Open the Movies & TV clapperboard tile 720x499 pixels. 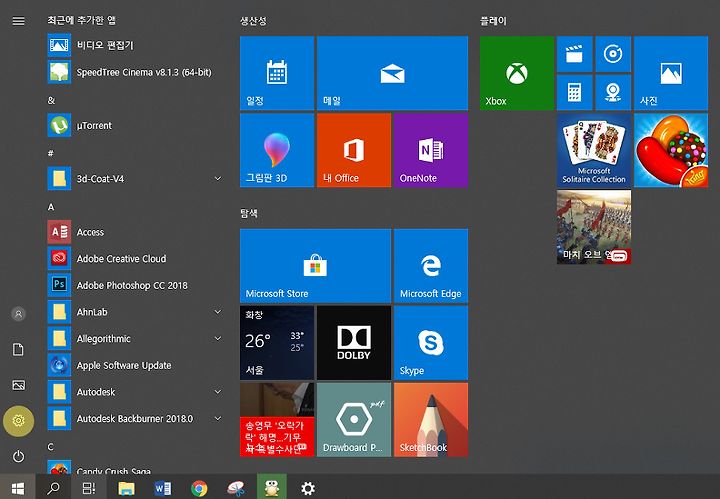click(574, 54)
